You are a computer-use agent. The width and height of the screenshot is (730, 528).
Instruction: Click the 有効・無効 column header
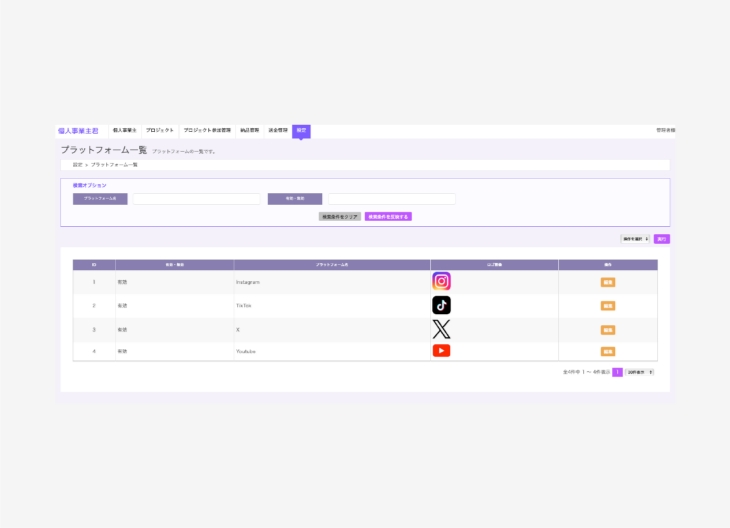pyautogui.click(x=175, y=264)
